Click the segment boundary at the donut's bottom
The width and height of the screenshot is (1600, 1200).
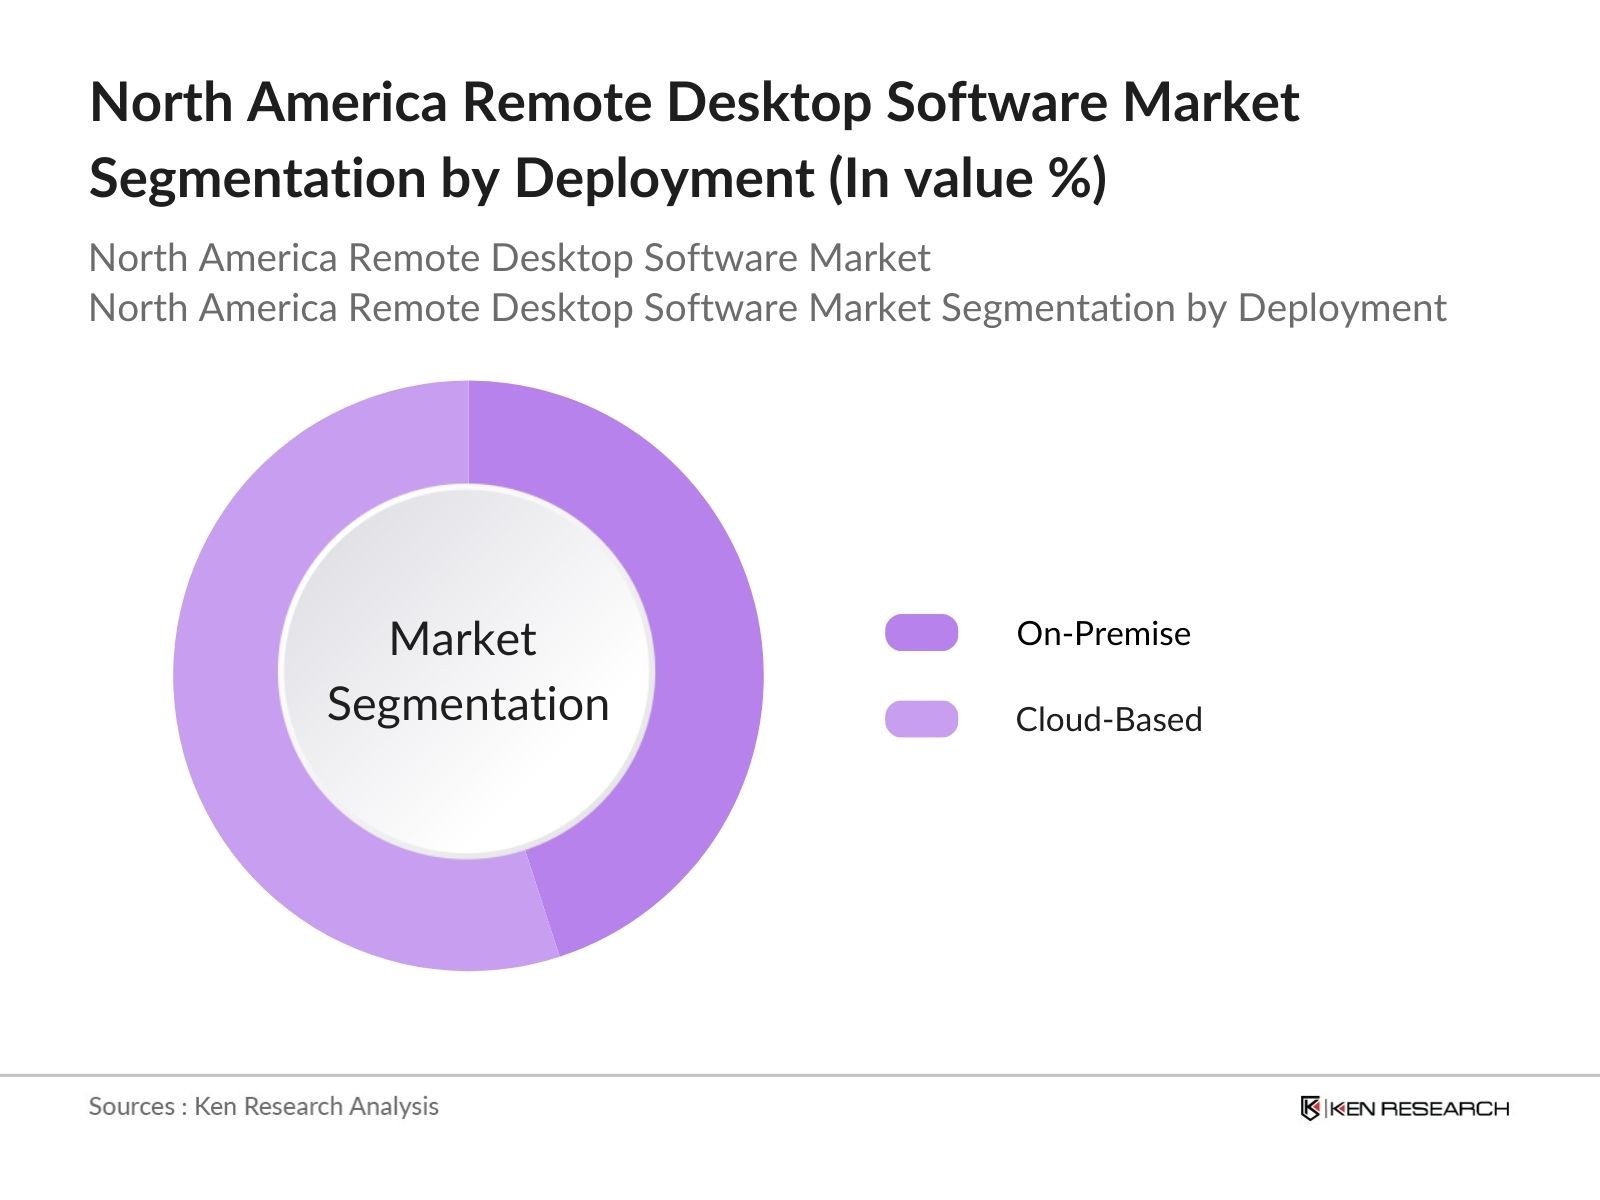coord(542,905)
